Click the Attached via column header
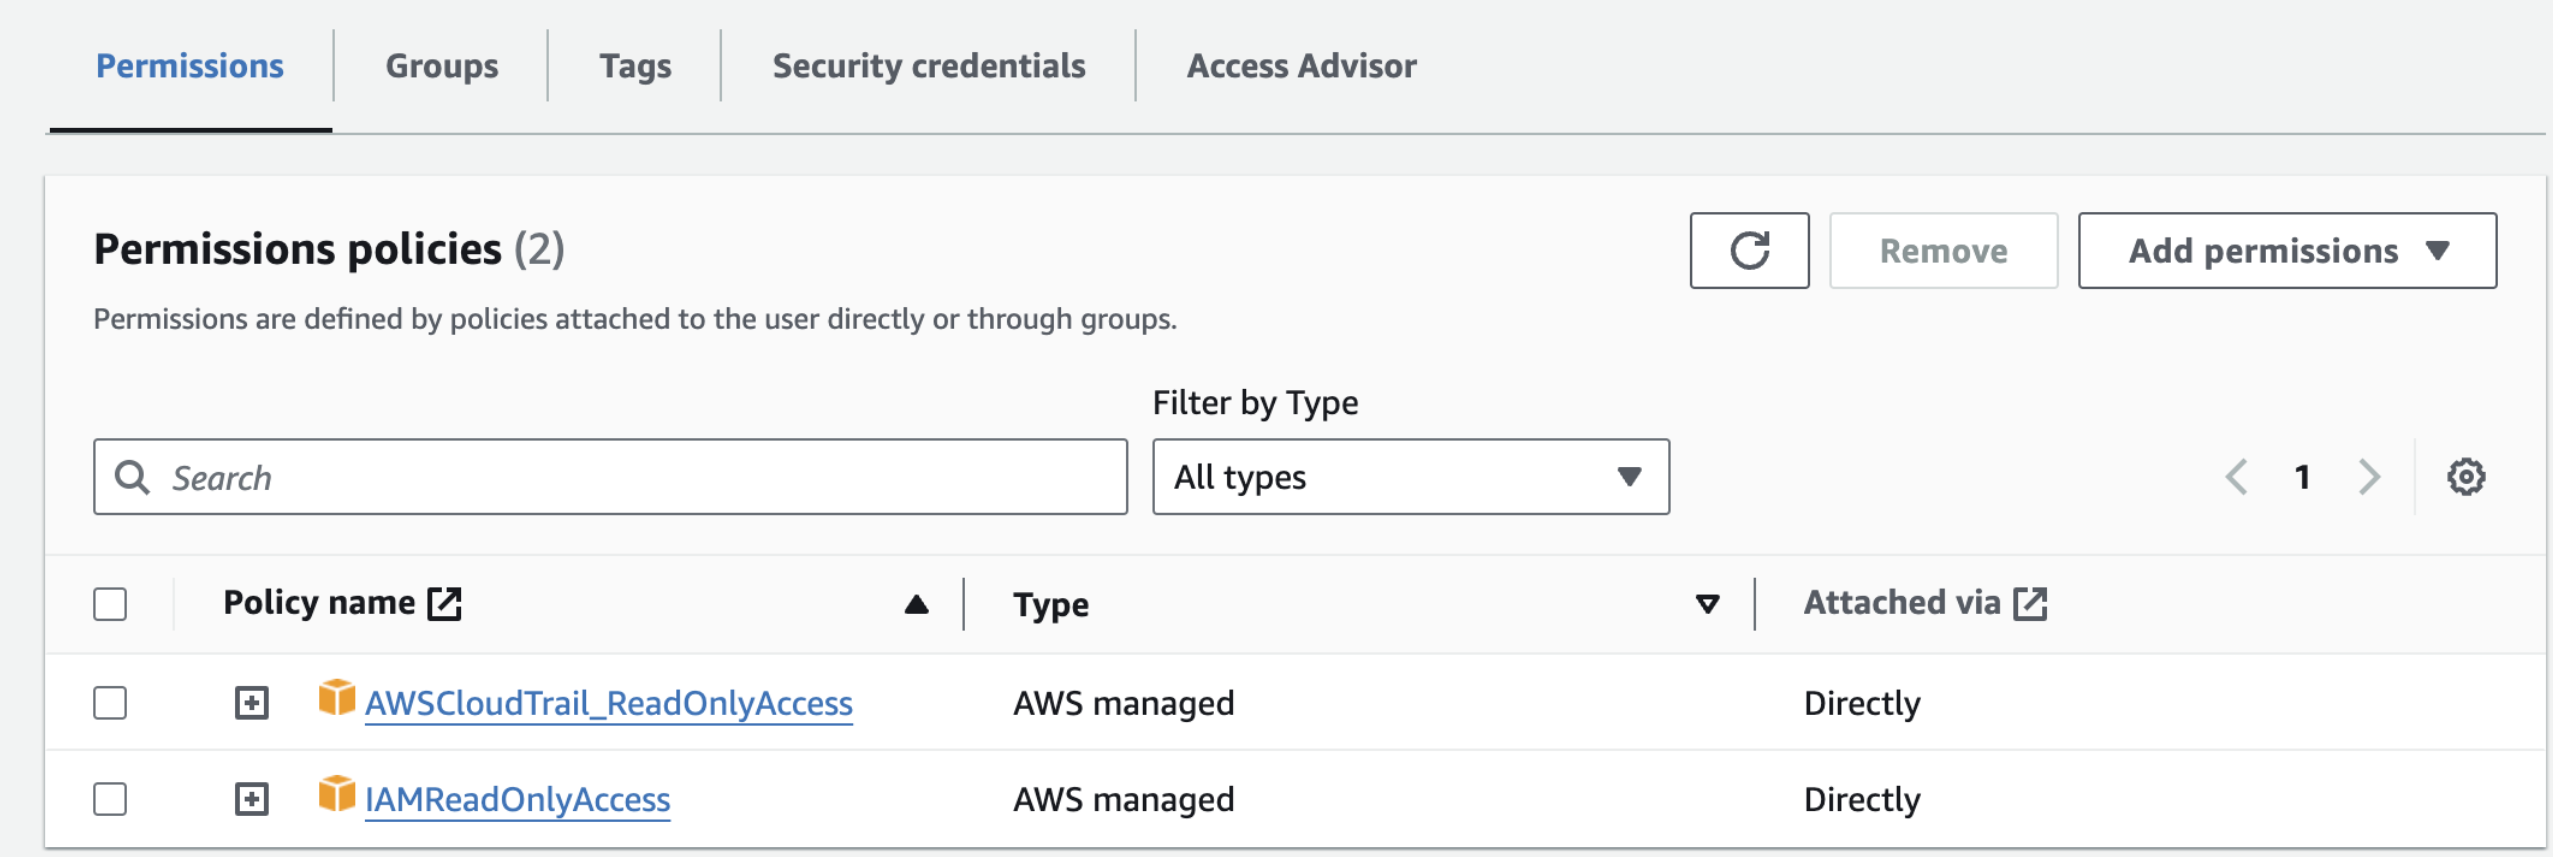Image resolution: width=2553 pixels, height=857 pixels. click(1902, 603)
